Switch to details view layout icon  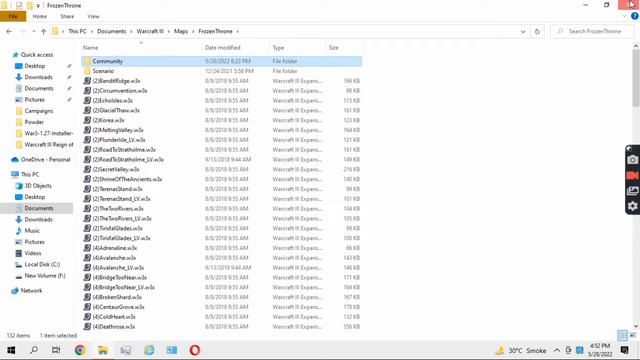click(x=622, y=335)
